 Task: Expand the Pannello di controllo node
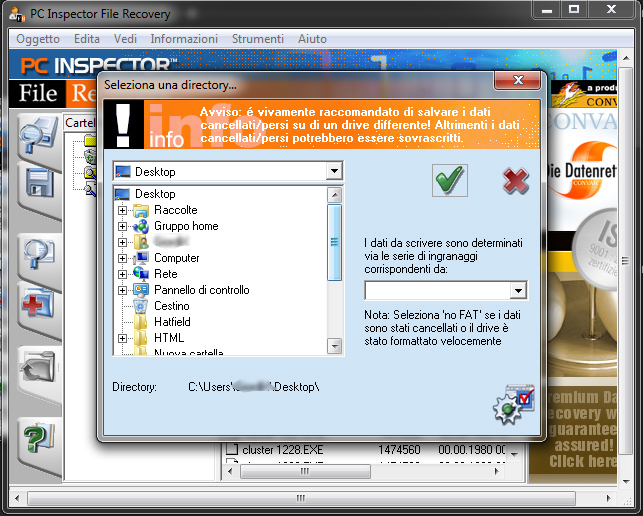123,290
